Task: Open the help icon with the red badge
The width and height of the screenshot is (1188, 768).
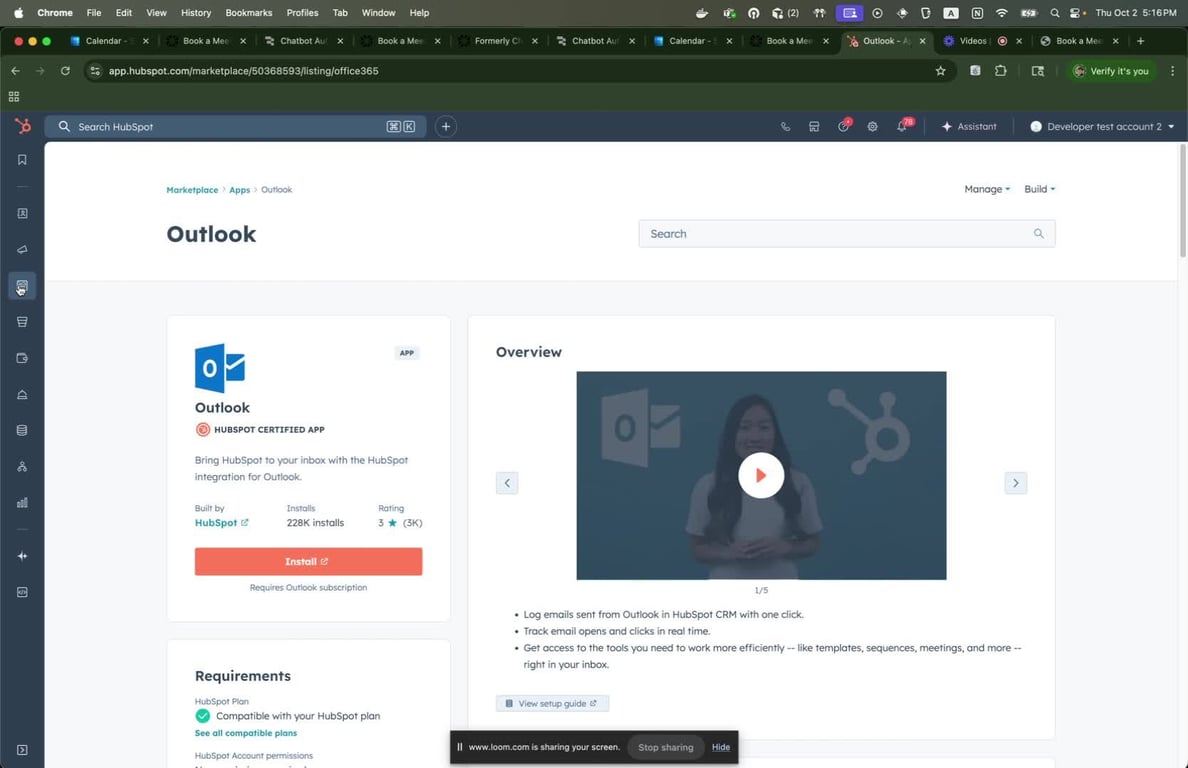Action: pyautogui.click(x=843, y=126)
